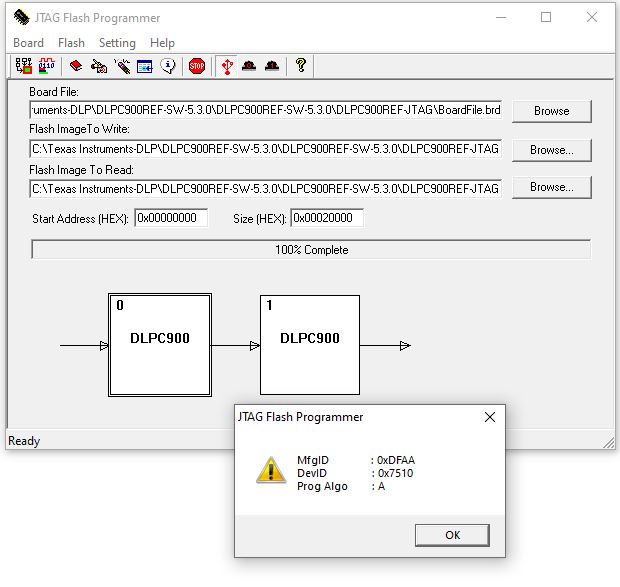Select DLPC900 device 0 in chain
Screen dimensions: 620x587
(160, 345)
